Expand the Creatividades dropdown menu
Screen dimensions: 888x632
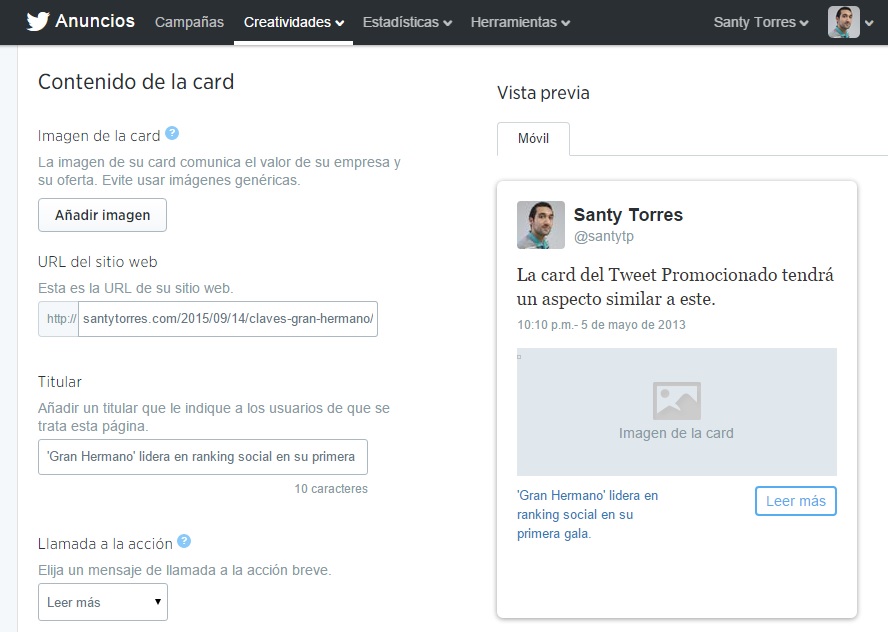(293, 22)
